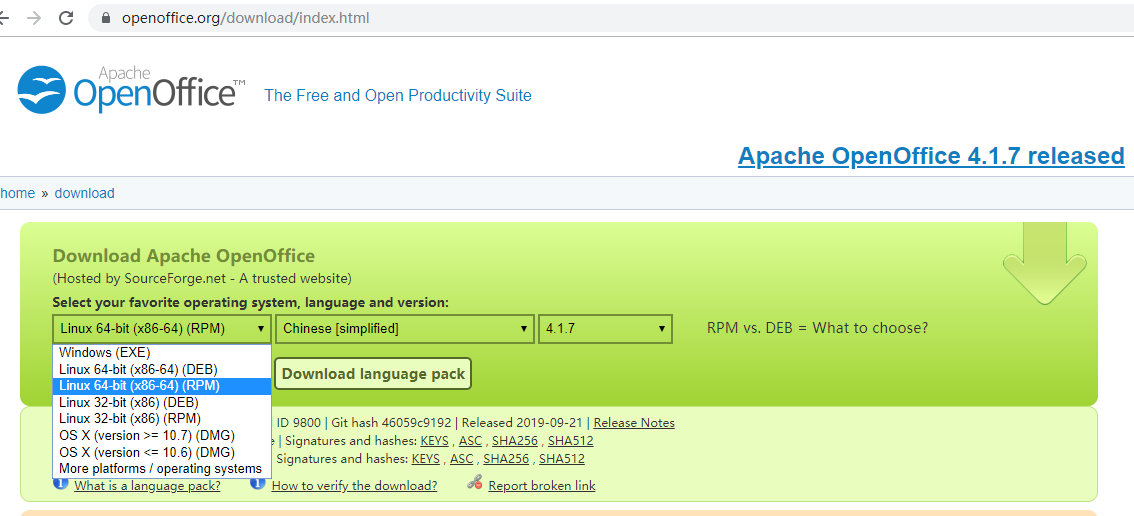Click the browser back arrow

coord(4,18)
